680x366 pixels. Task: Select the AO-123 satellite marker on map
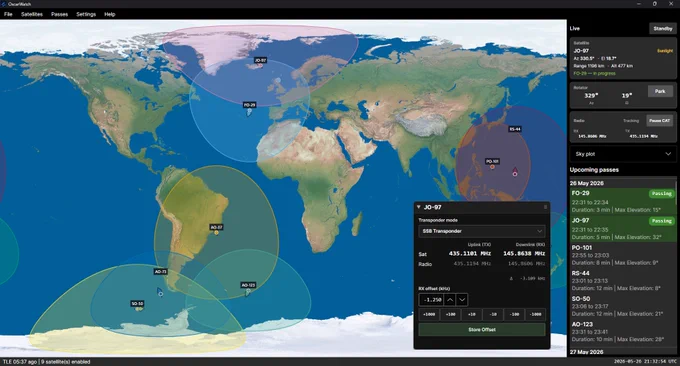248,292
